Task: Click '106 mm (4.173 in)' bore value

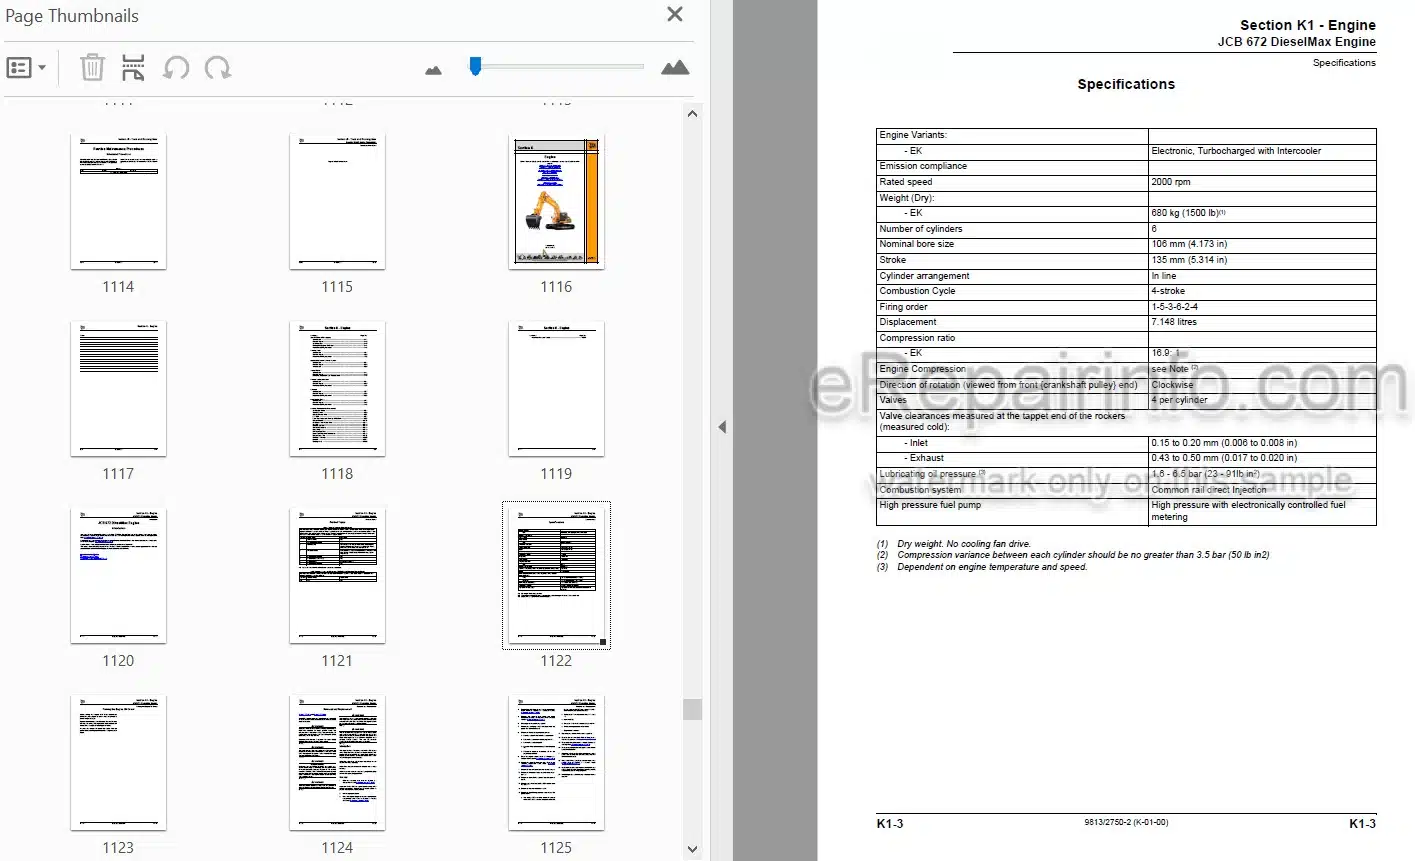Action: (x=1189, y=244)
